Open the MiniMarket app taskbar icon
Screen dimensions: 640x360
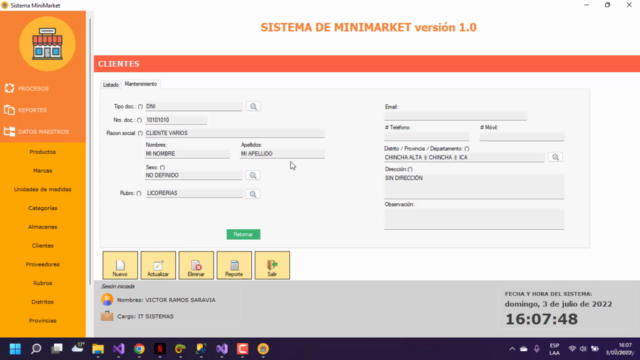263,349
